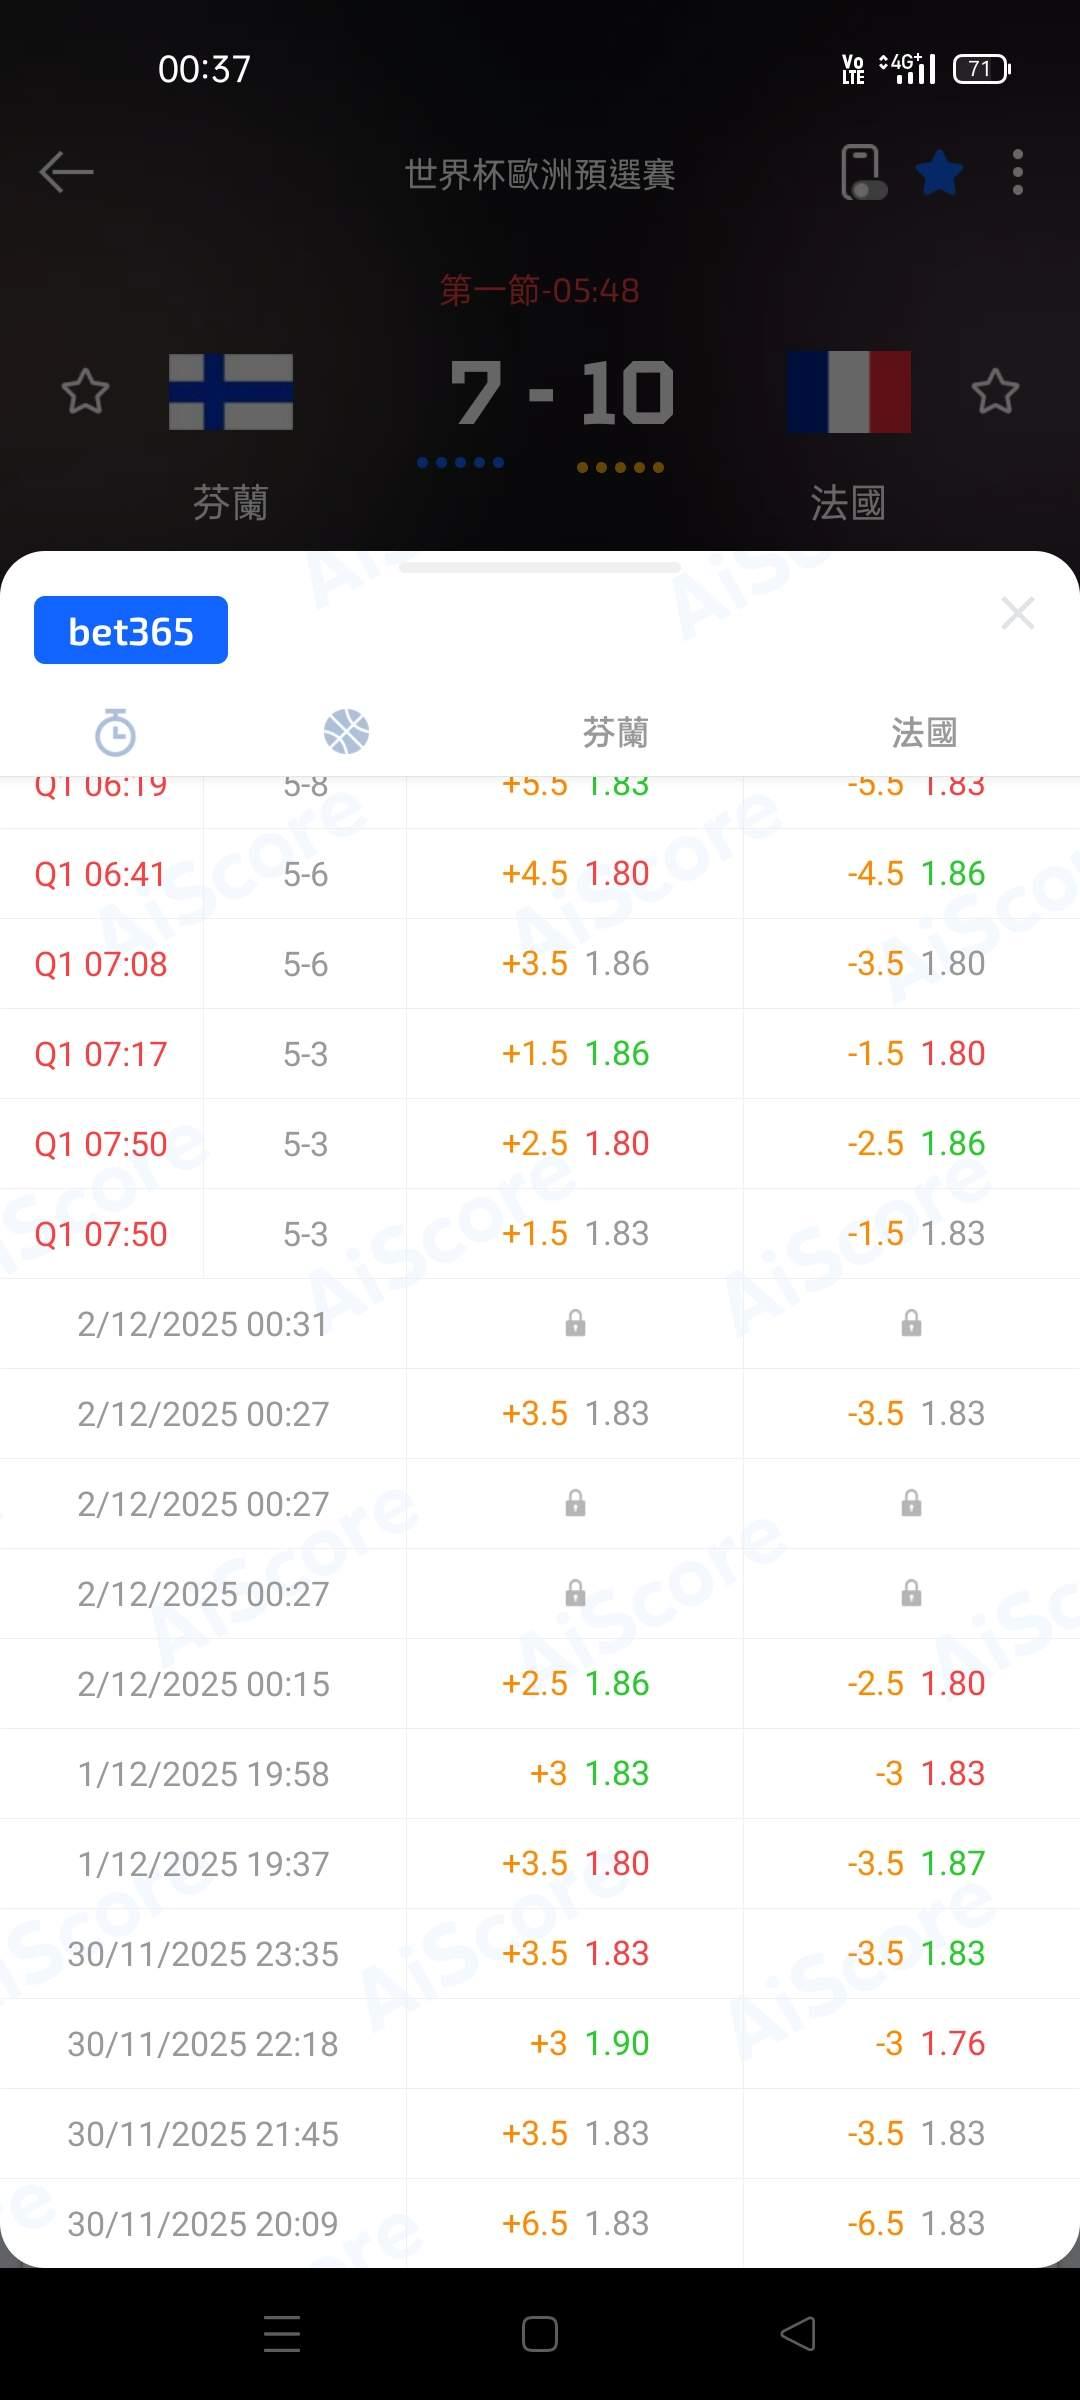
Task: Unfavorite match with blue star icon
Action: click(940, 172)
